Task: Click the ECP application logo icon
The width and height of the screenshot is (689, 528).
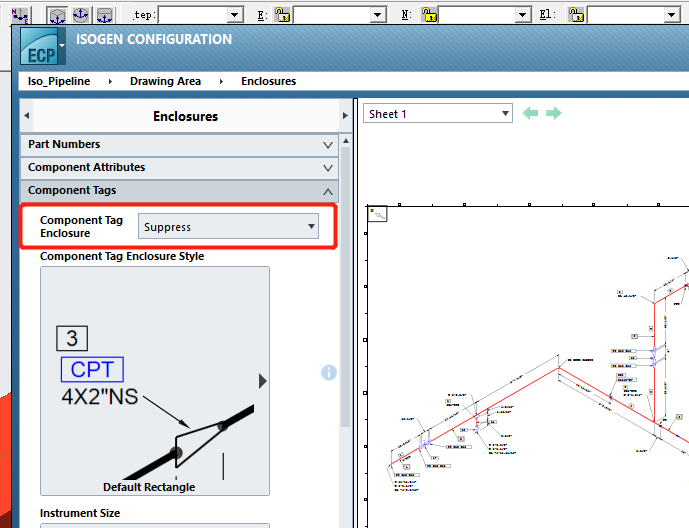Action: (x=39, y=47)
